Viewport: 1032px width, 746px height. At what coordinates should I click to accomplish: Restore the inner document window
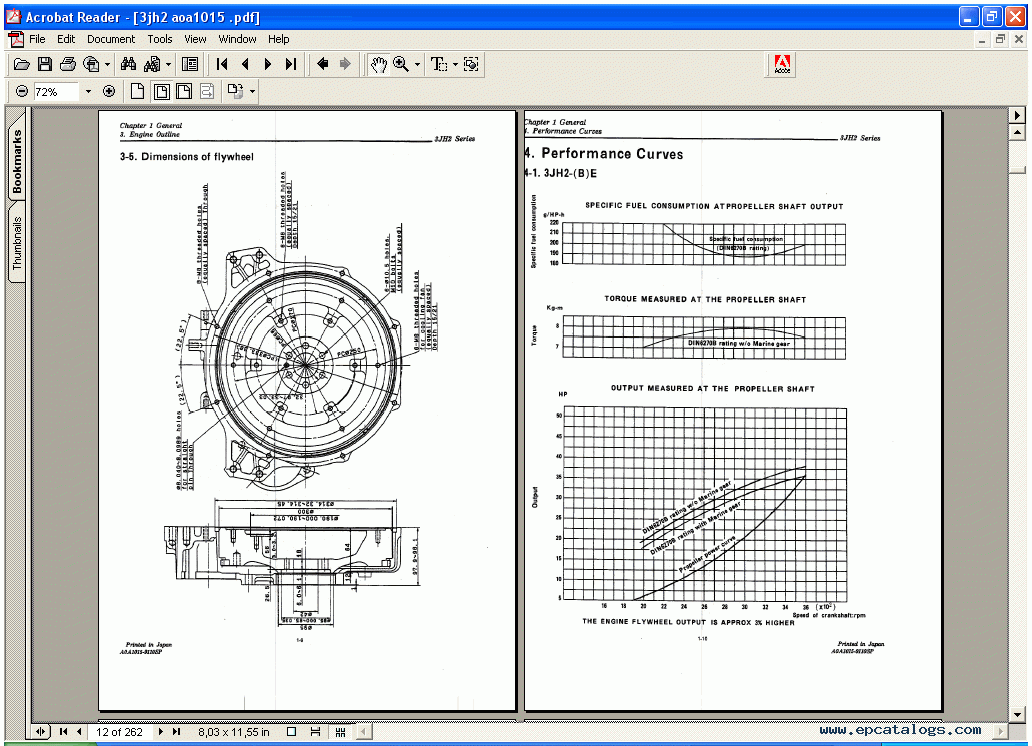pyautogui.click(x=1000, y=40)
